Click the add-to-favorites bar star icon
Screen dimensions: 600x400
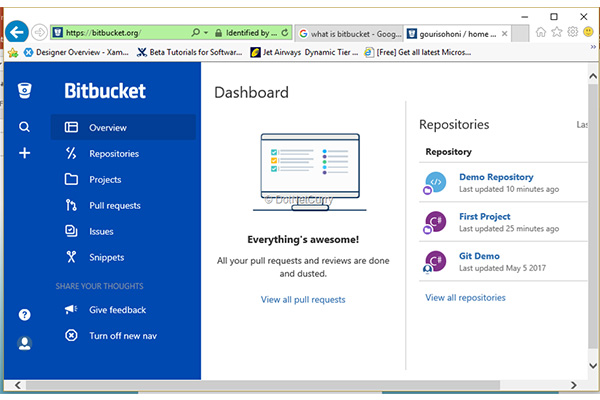coord(13,52)
